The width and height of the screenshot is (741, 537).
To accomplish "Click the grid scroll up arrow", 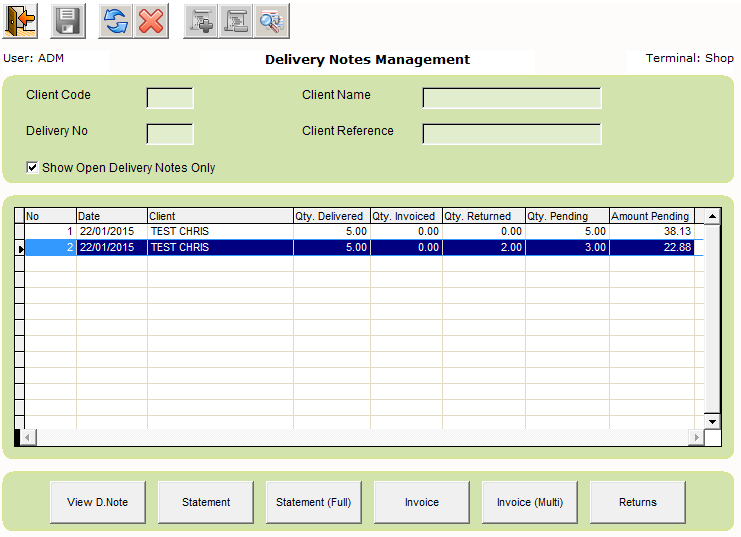I will [x=712, y=216].
